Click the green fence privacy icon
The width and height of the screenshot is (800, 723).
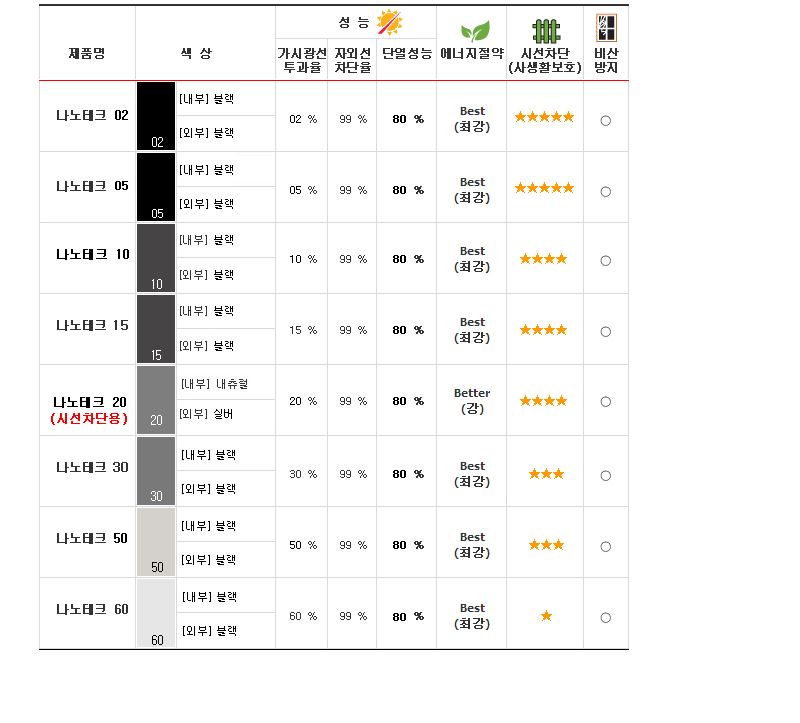(x=546, y=32)
